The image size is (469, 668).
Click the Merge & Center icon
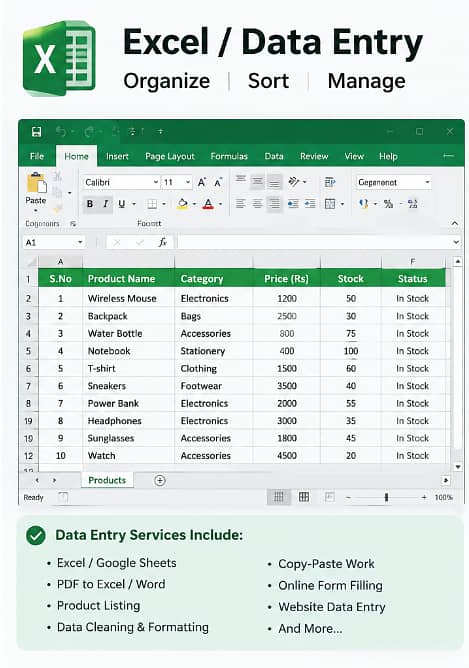[330, 204]
